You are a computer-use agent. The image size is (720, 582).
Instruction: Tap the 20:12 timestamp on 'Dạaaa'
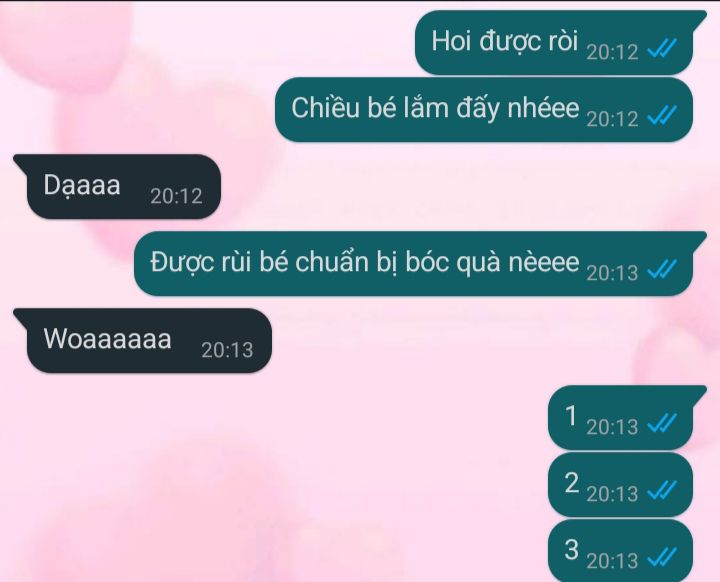point(176,197)
